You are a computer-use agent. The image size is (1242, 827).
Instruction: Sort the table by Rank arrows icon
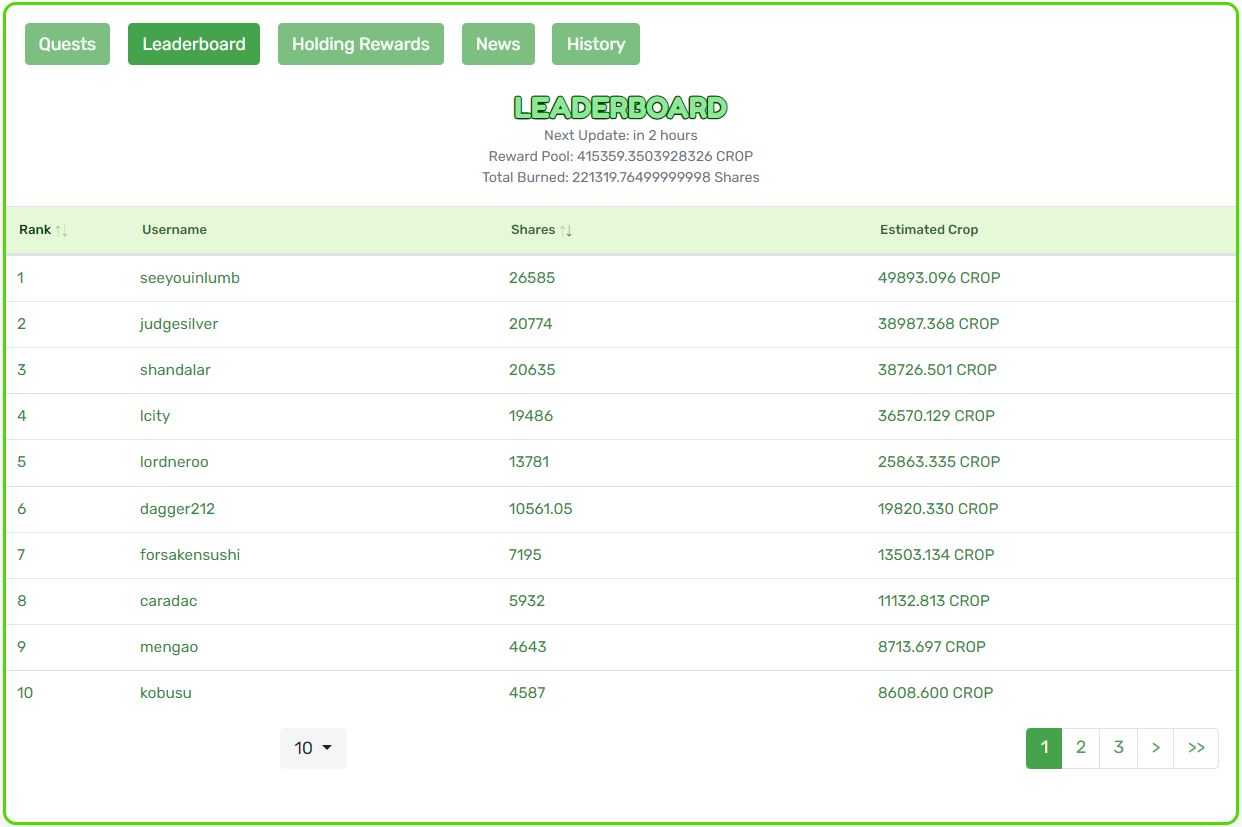(61, 230)
